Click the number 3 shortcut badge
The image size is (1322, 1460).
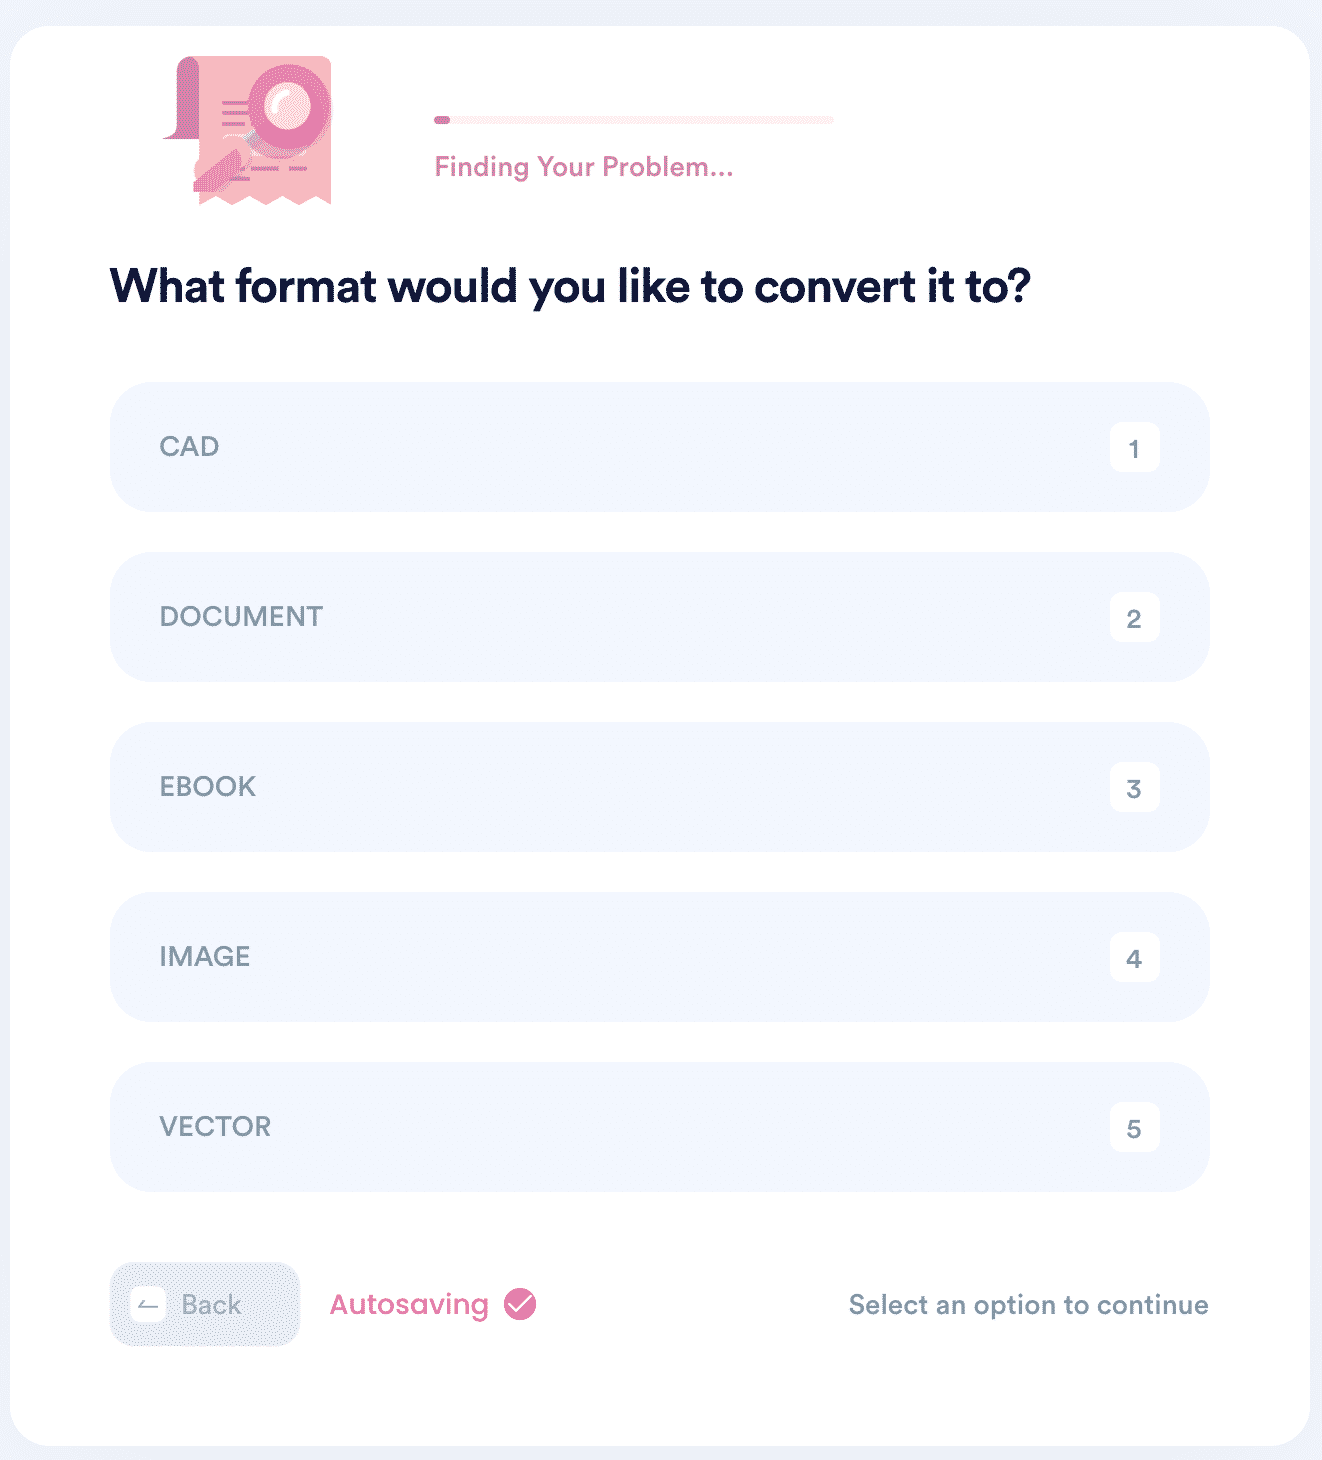click(1134, 787)
